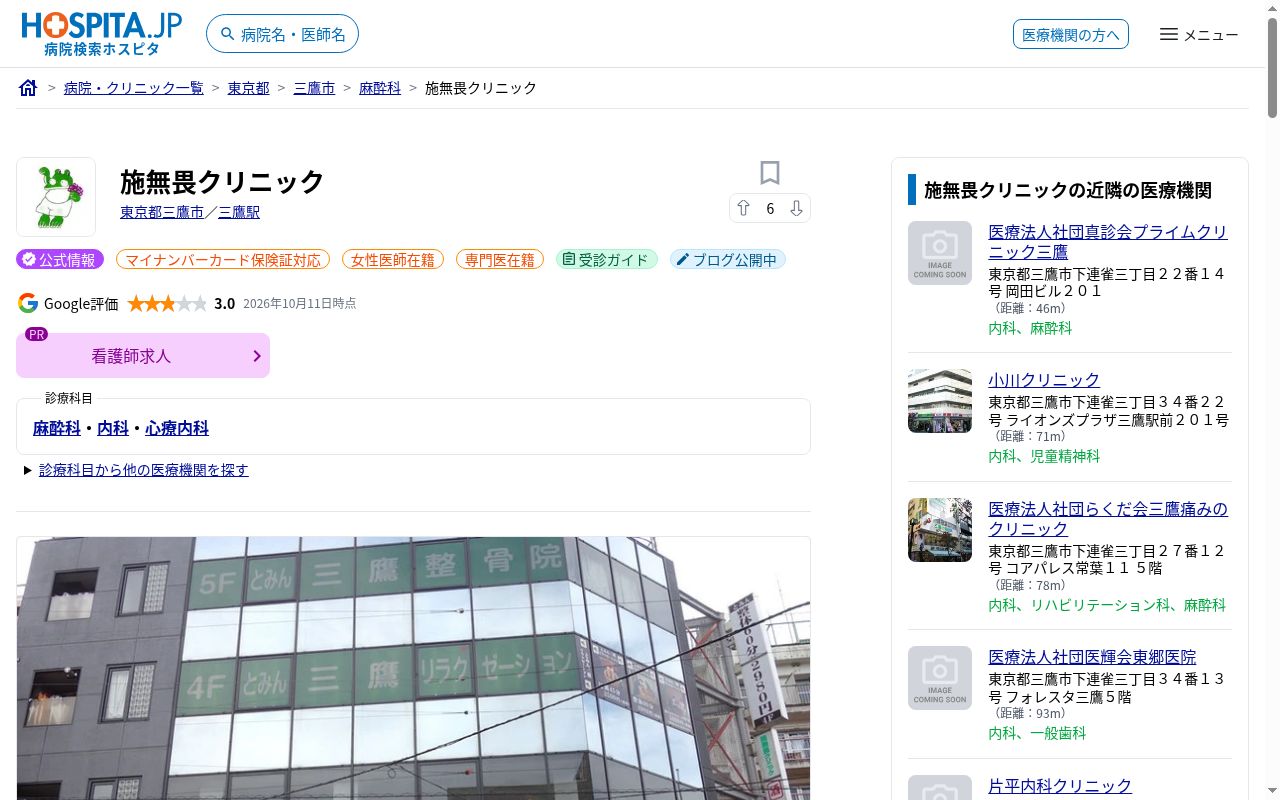Screen dimensions: 1280x800
Task: Open 小川クリニック link
Action: coord(1044,380)
